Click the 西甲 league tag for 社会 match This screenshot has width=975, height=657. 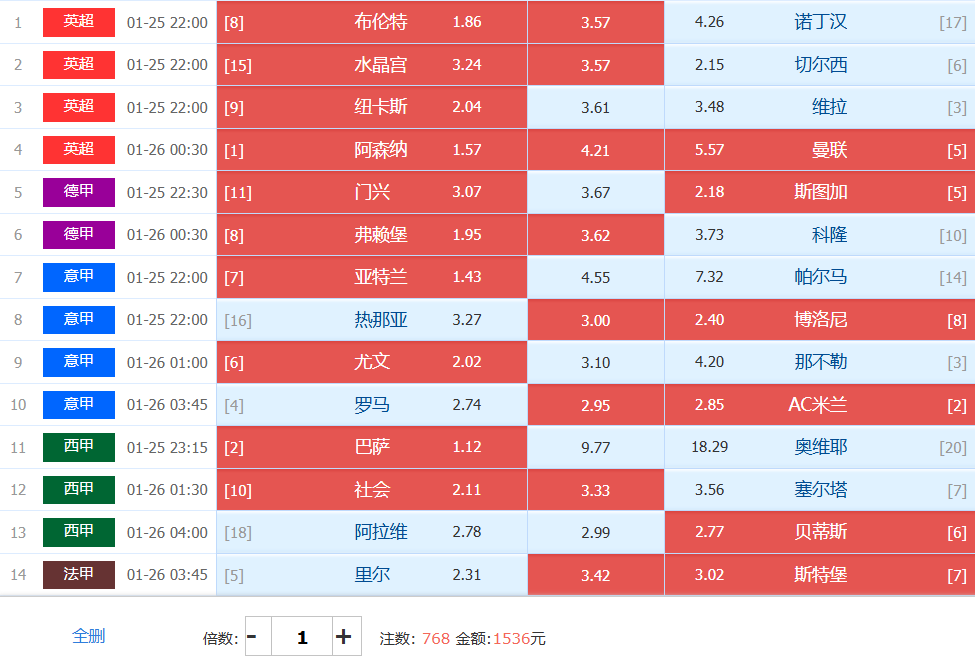tap(79, 490)
